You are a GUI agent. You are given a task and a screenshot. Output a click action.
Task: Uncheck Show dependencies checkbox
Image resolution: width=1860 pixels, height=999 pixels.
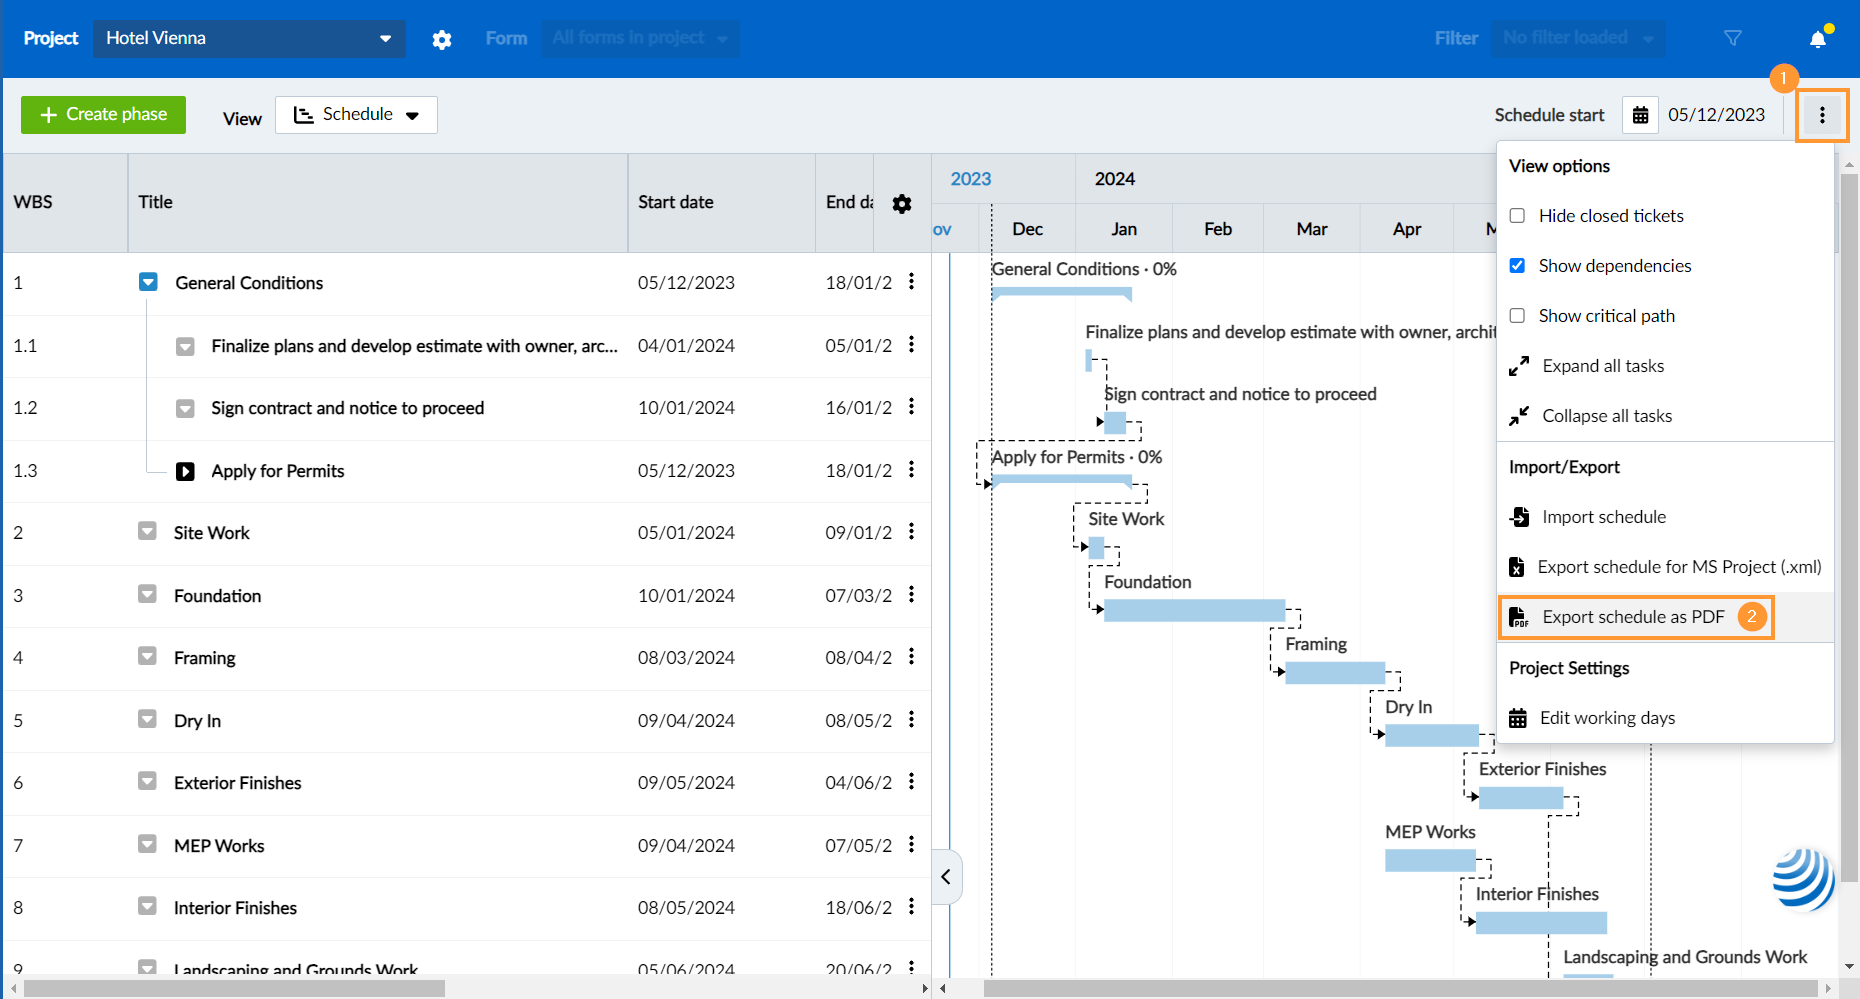pyautogui.click(x=1517, y=266)
